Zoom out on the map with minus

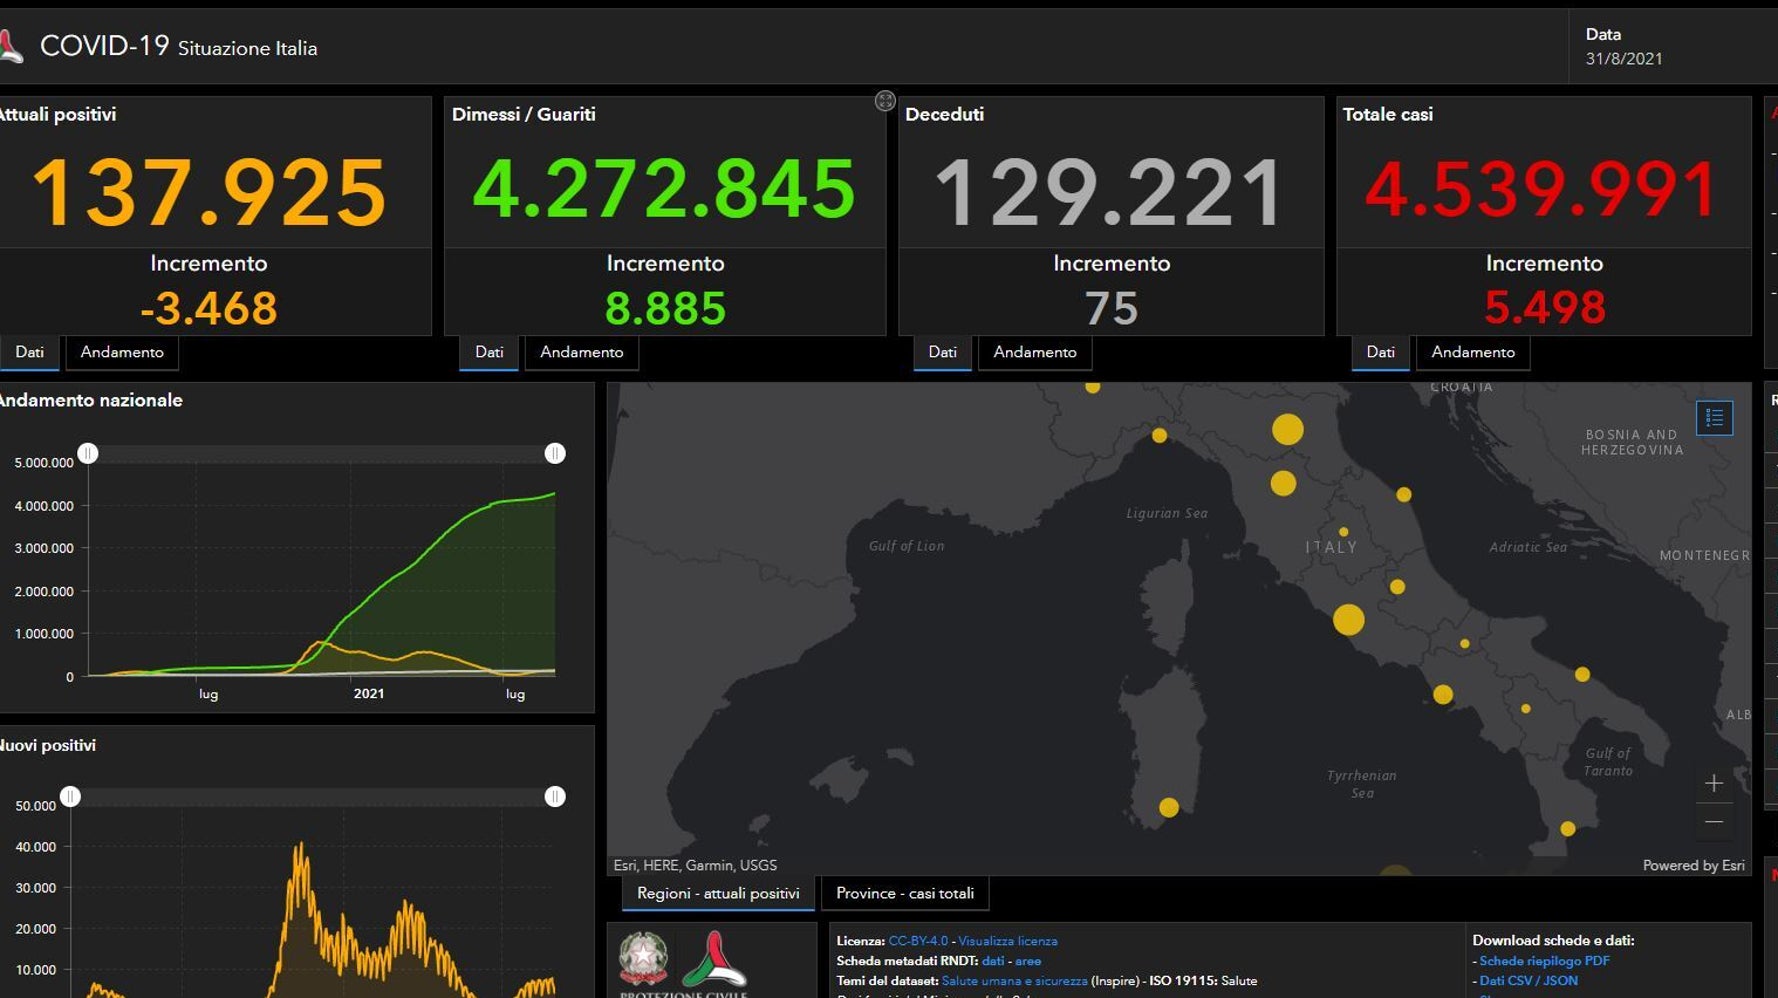1713,822
